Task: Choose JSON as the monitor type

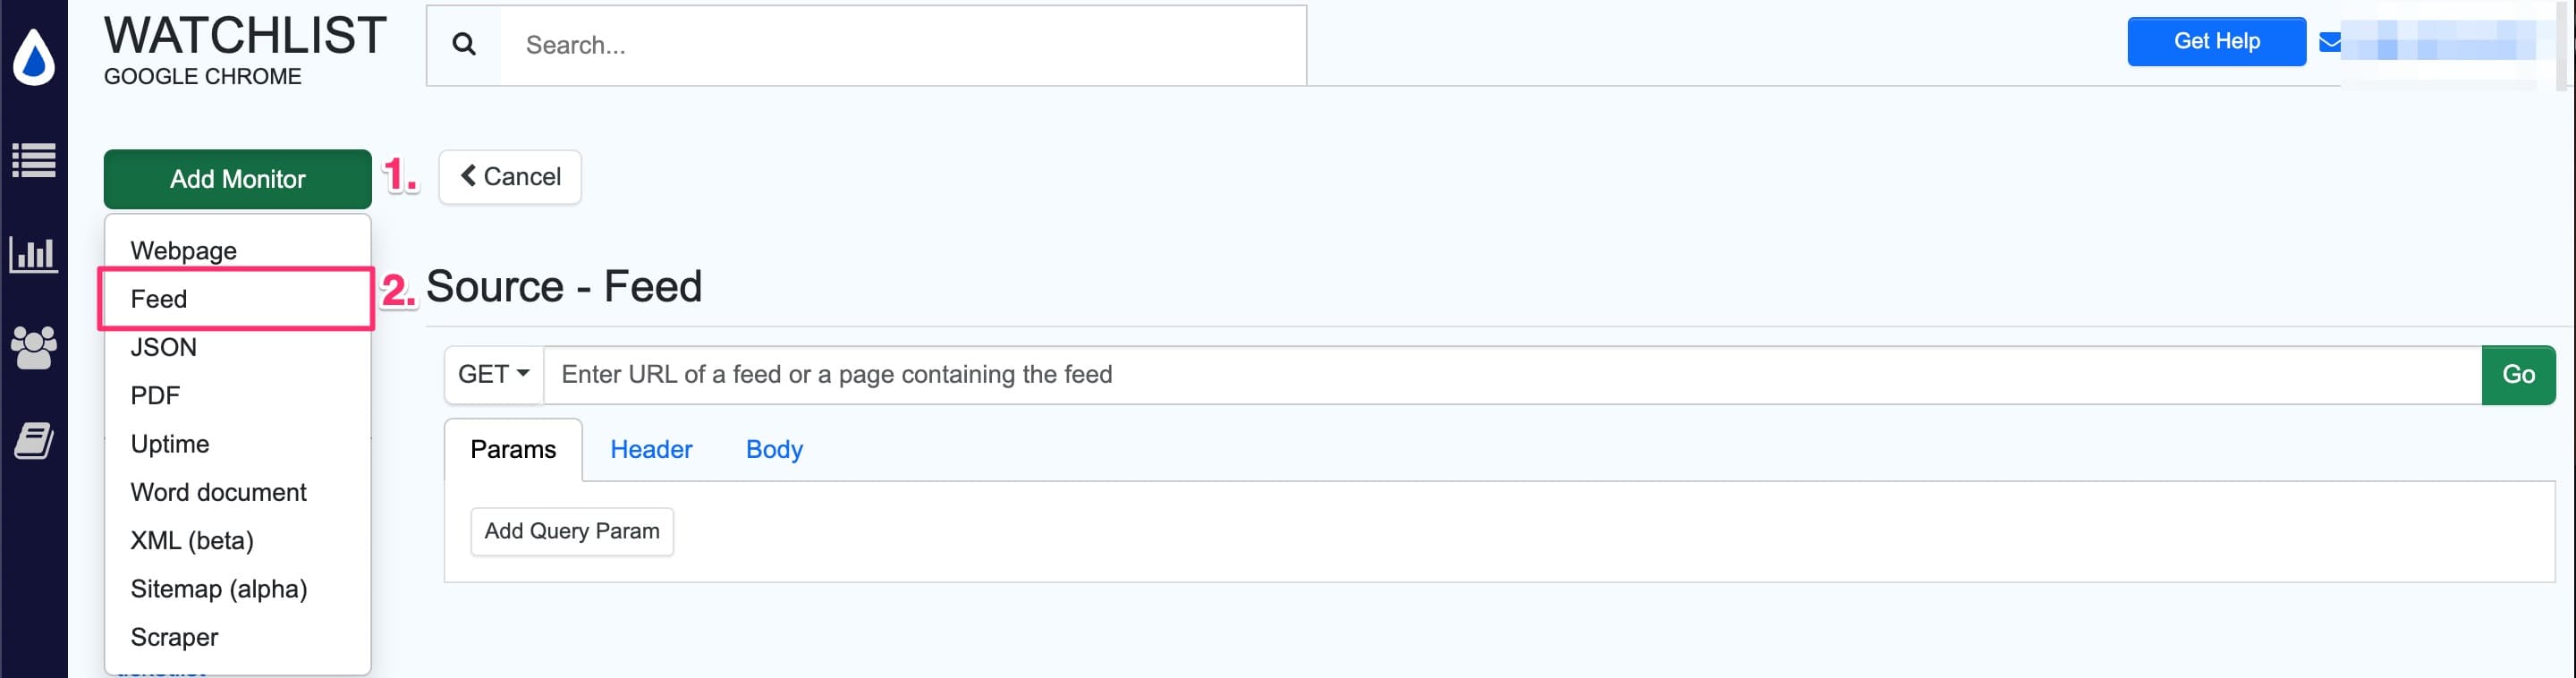Action: coord(164,346)
